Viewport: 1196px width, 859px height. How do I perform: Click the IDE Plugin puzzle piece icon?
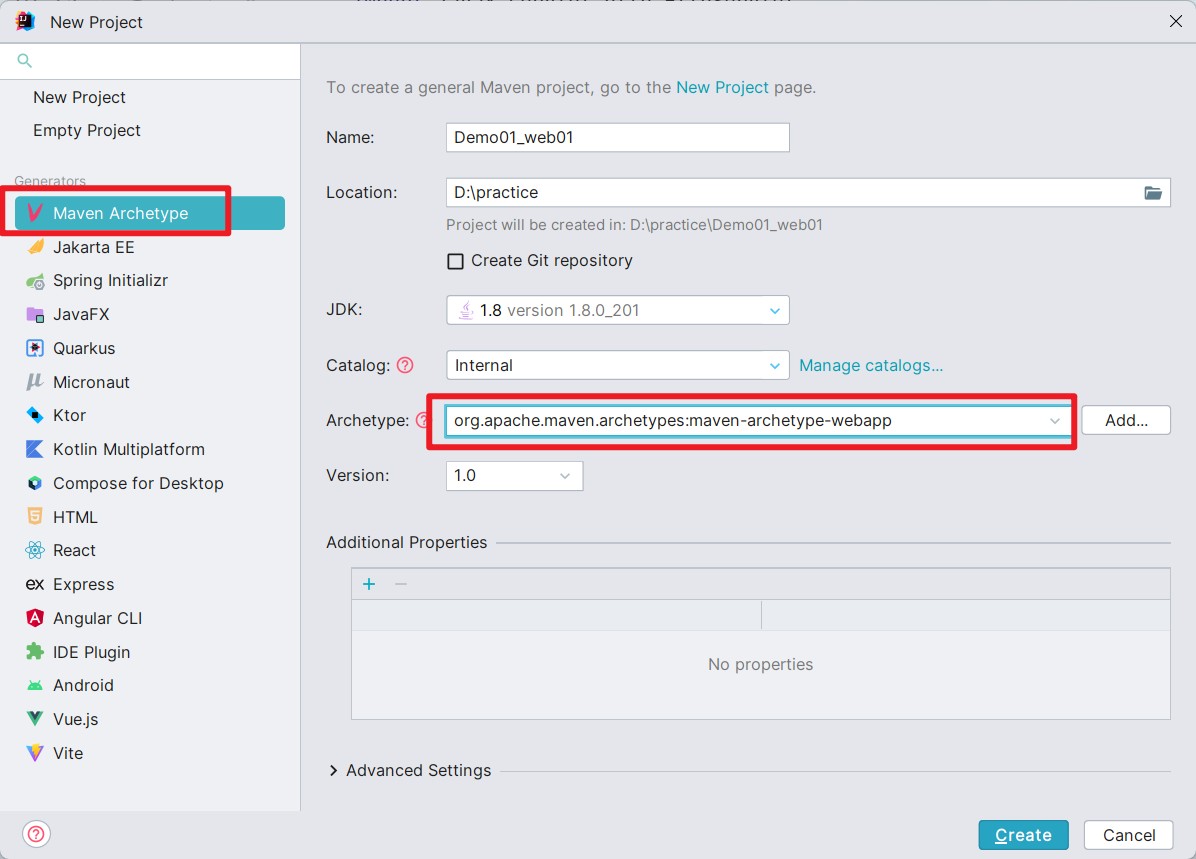[x=35, y=651]
